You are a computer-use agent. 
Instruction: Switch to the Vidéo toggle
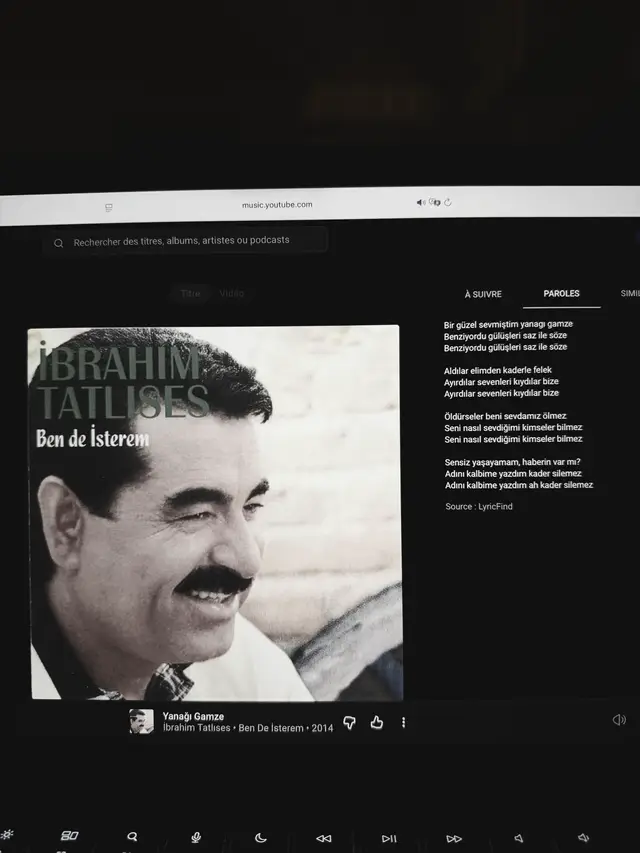tap(231, 293)
